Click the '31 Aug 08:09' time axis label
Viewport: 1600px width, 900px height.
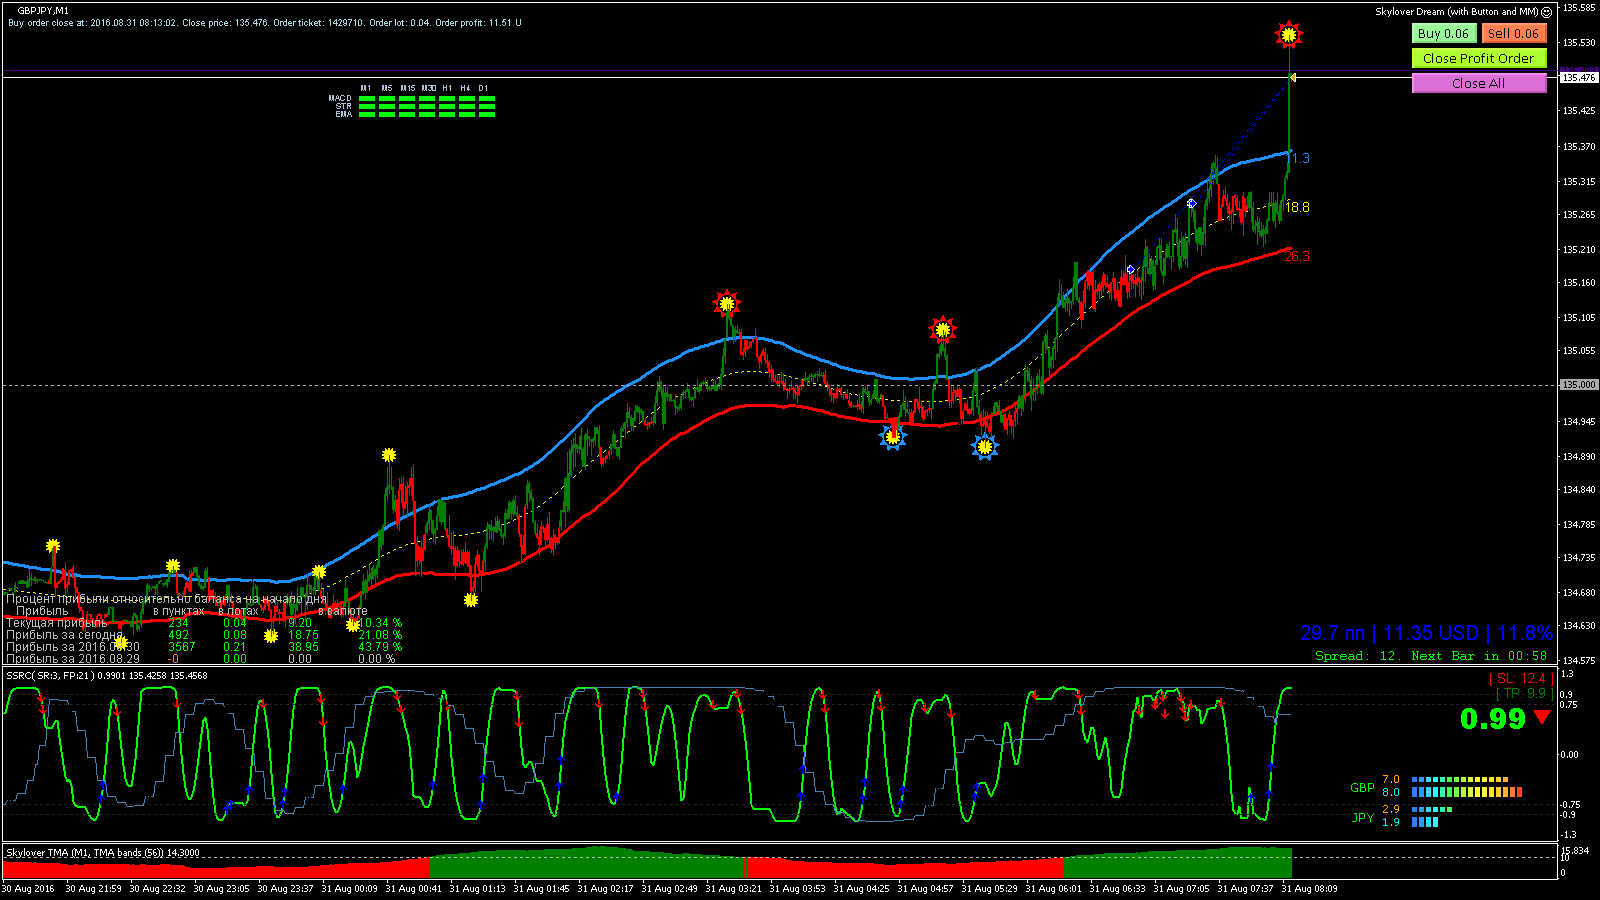pos(1309,888)
